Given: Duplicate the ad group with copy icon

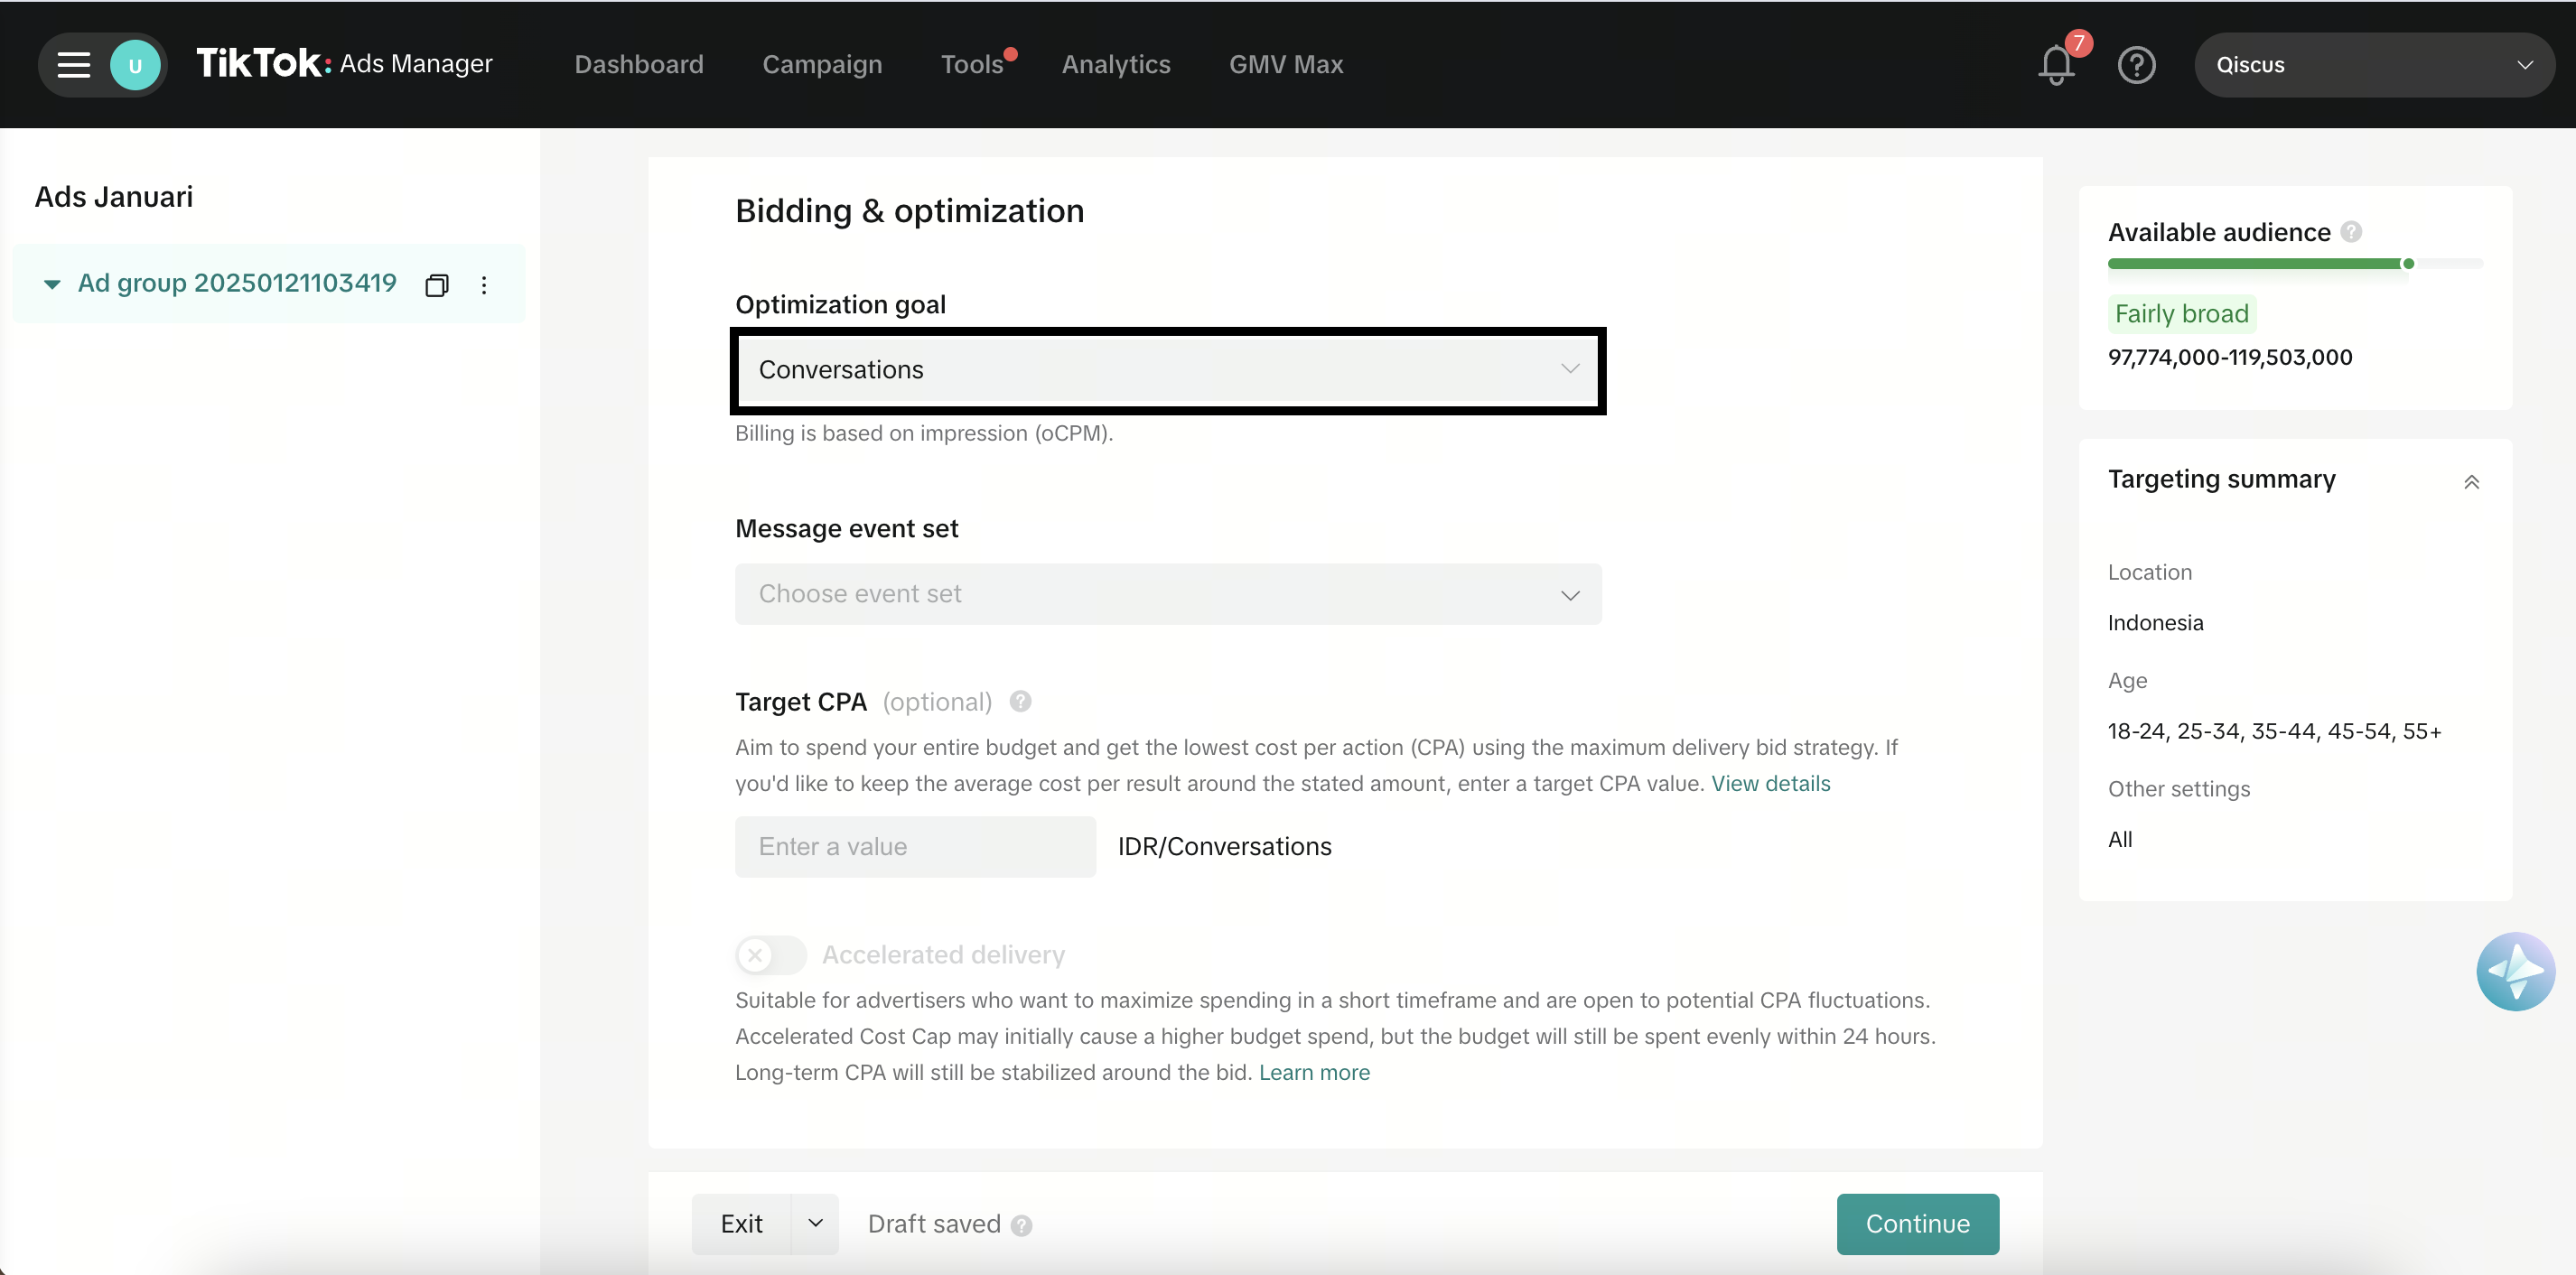Looking at the screenshot, I should click(x=437, y=285).
